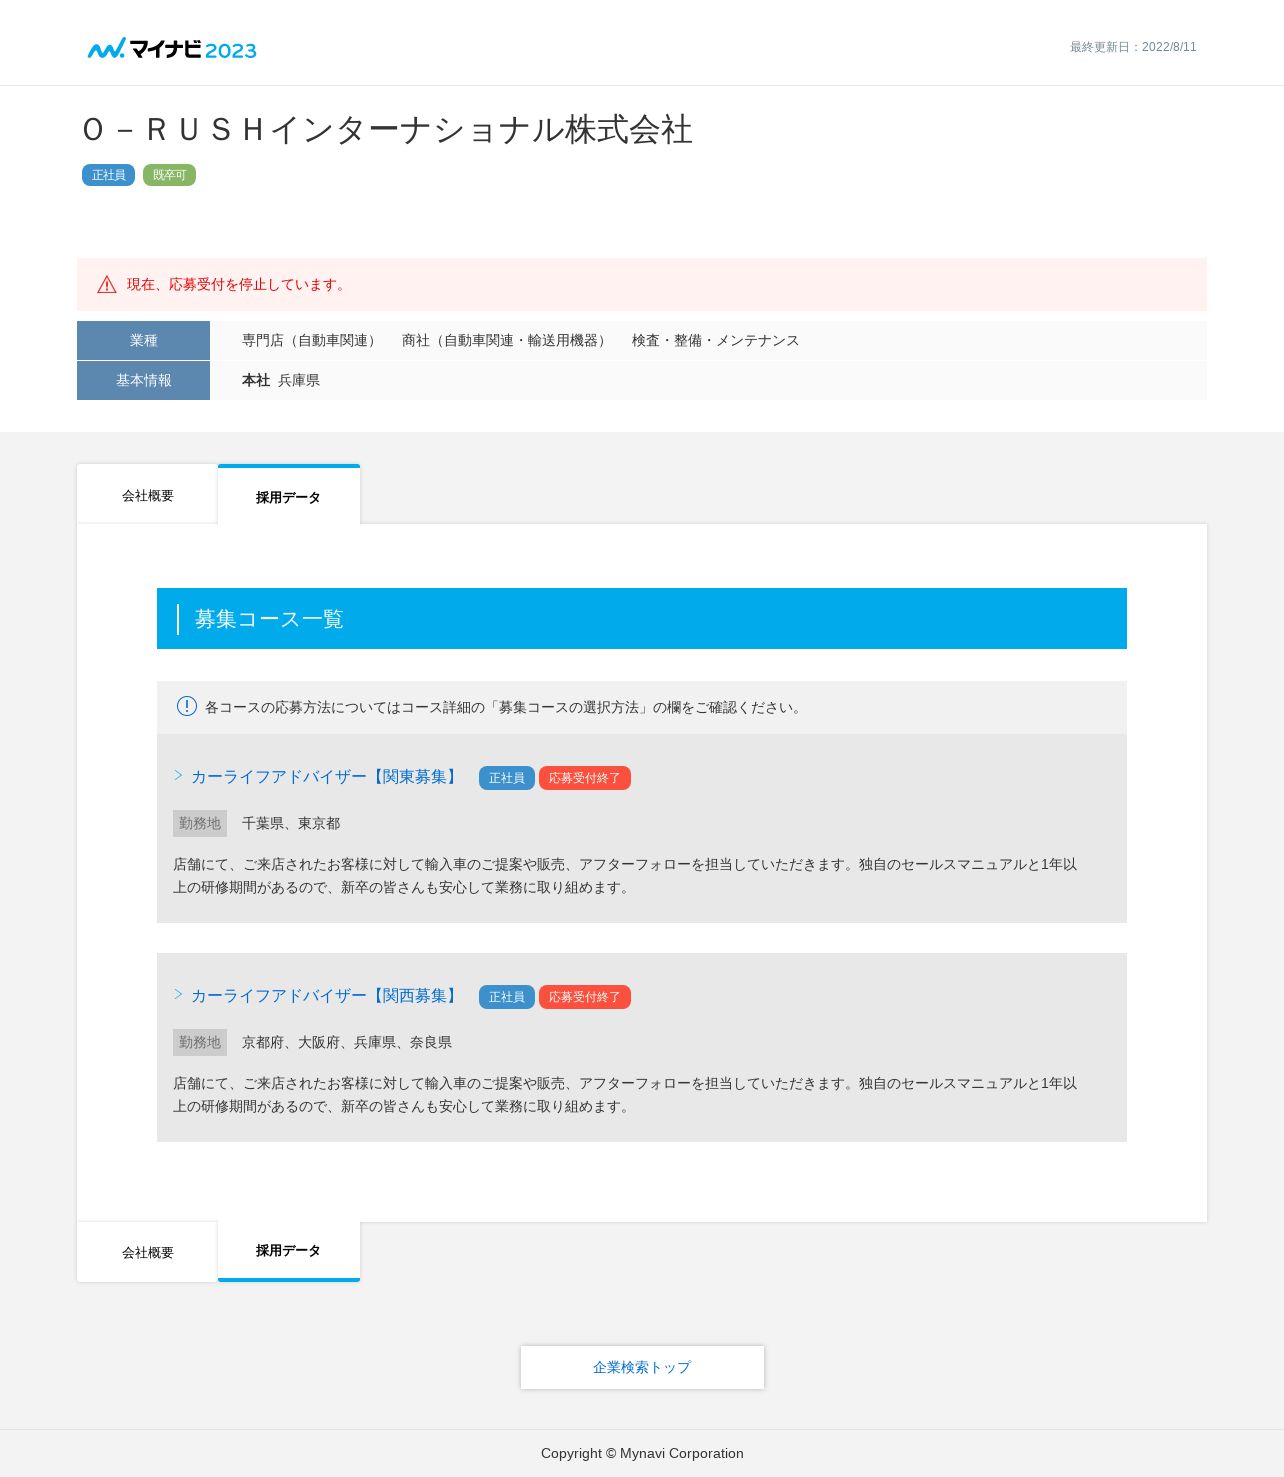The image size is (1284, 1477).
Task: Open カーライフアドバイザー【関東募集】 course link
Action: click(326, 777)
